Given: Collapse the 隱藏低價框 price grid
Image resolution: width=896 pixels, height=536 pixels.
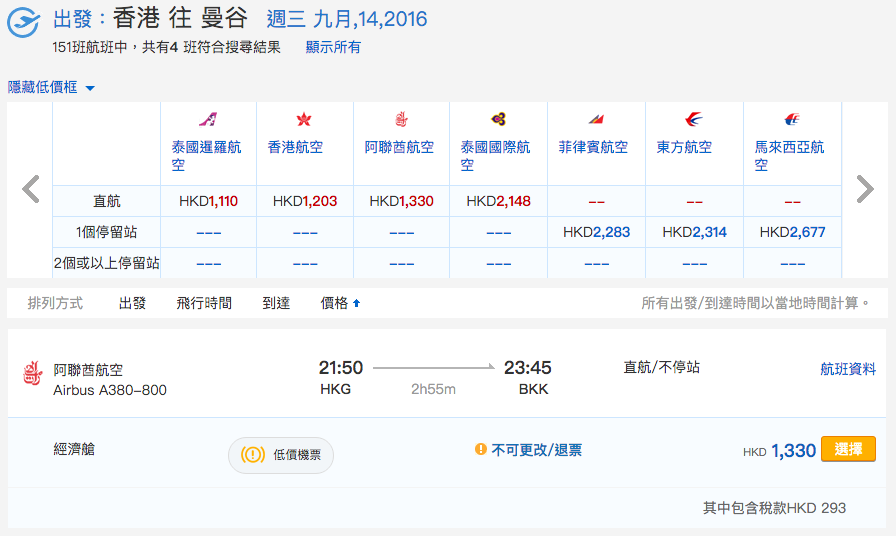Looking at the screenshot, I should [x=51, y=87].
